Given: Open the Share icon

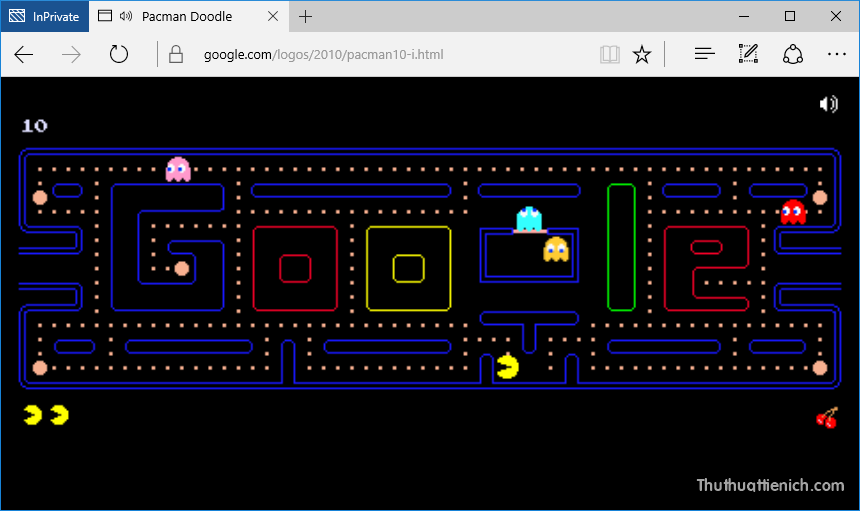Looking at the screenshot, I should click(793, 54).
